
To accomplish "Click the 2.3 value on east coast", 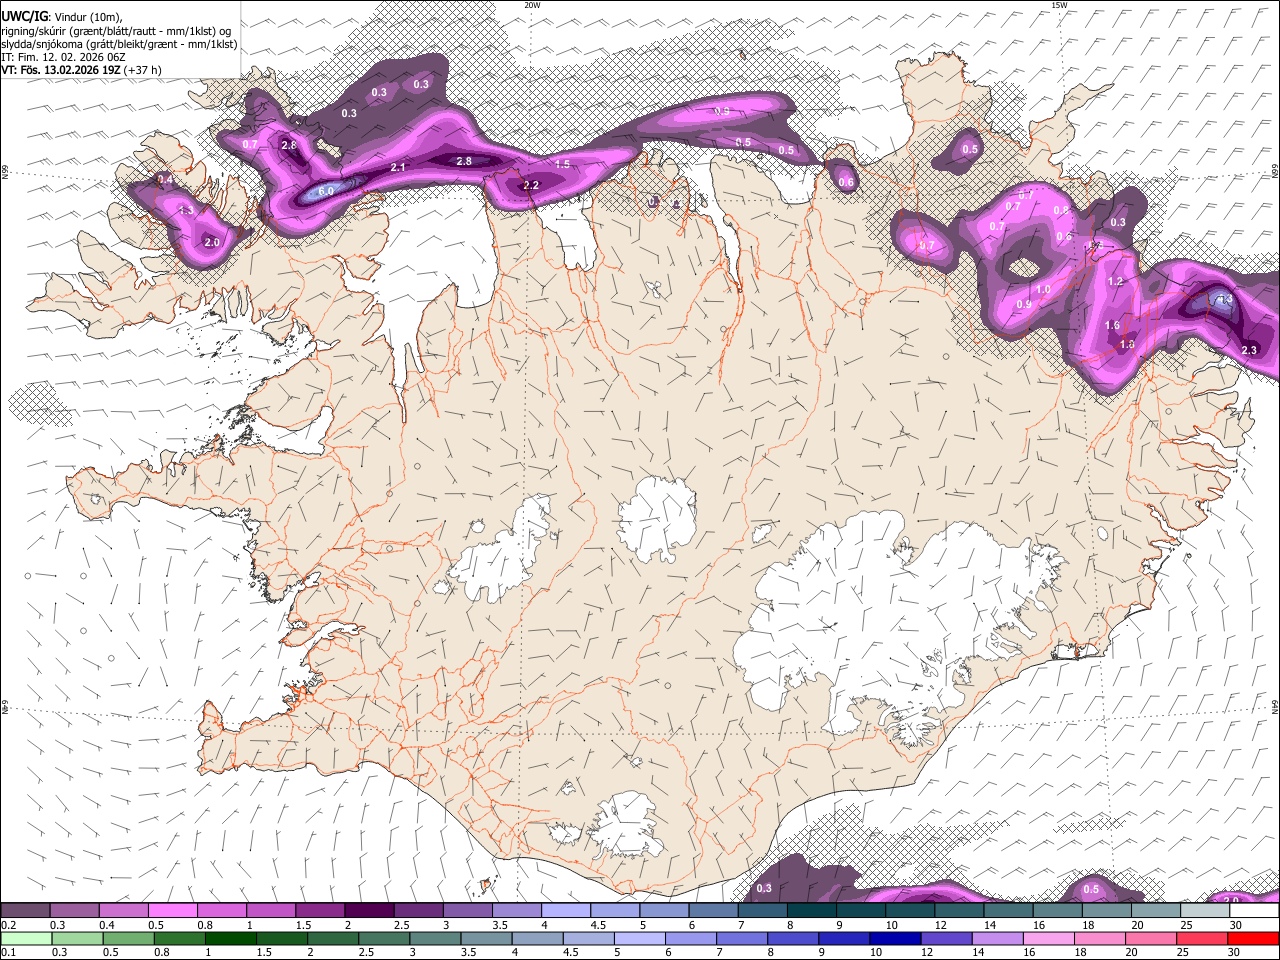I will tap(1249, 350).
